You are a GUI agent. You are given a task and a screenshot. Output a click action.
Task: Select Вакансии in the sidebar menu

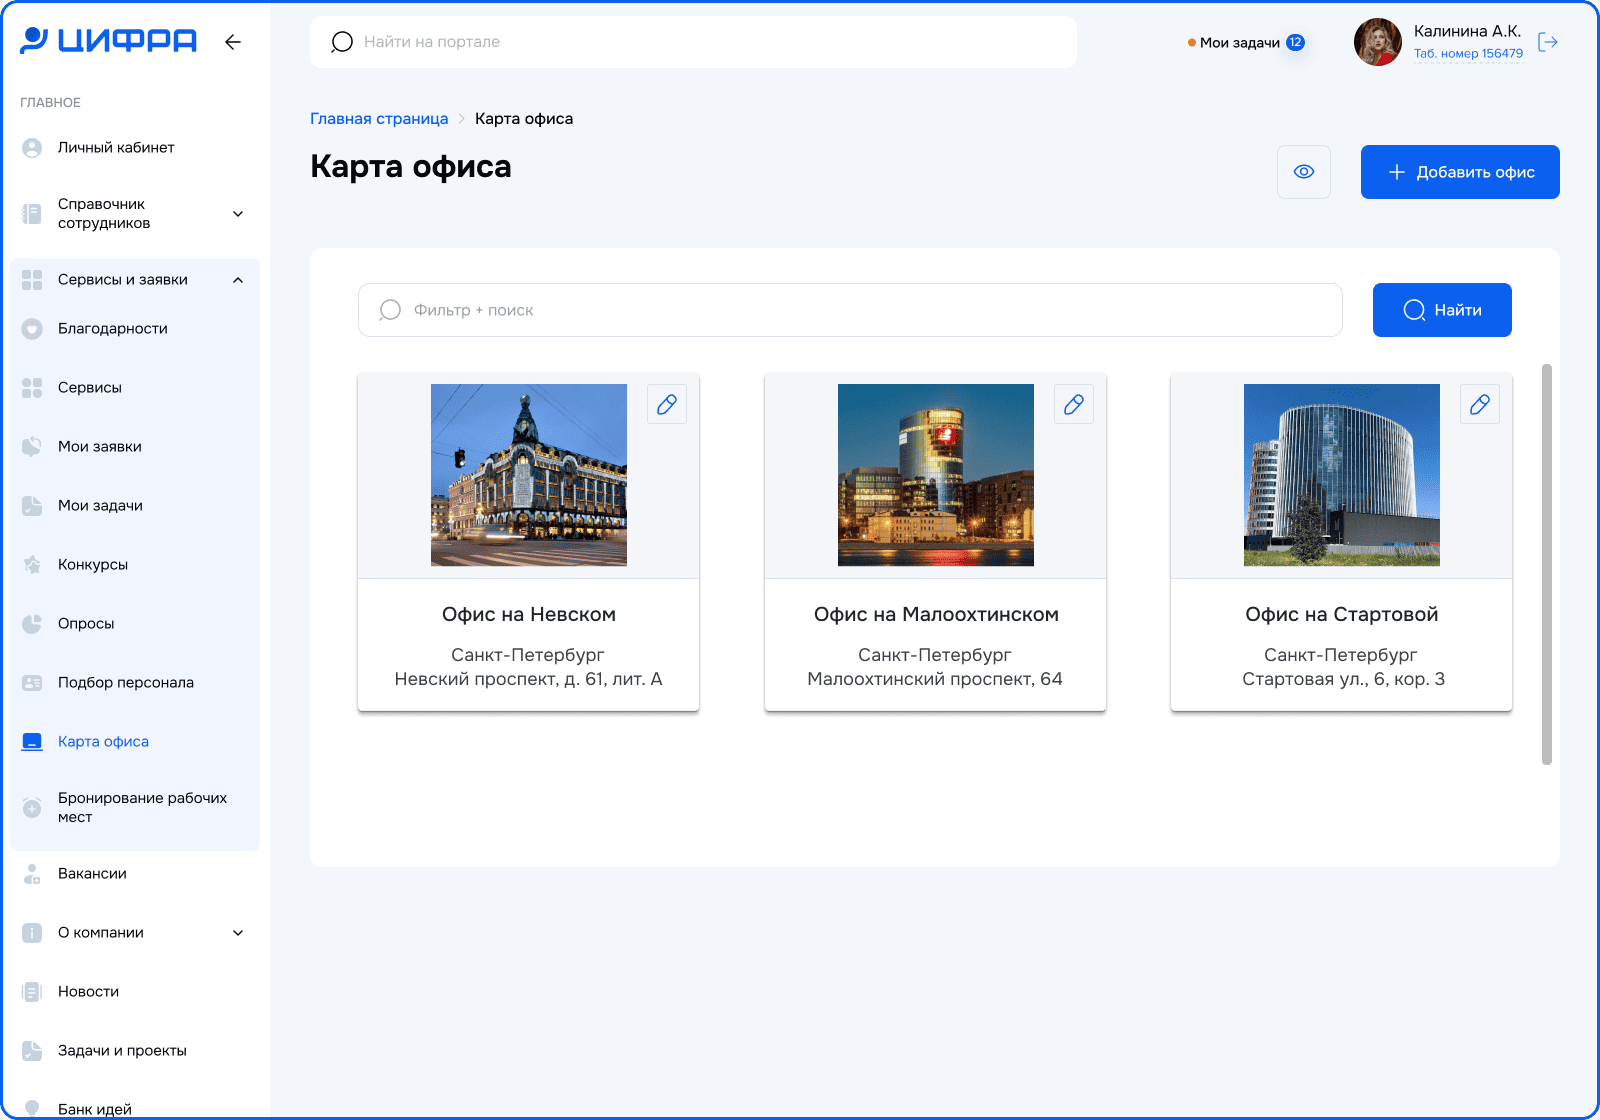click(92, 873)
